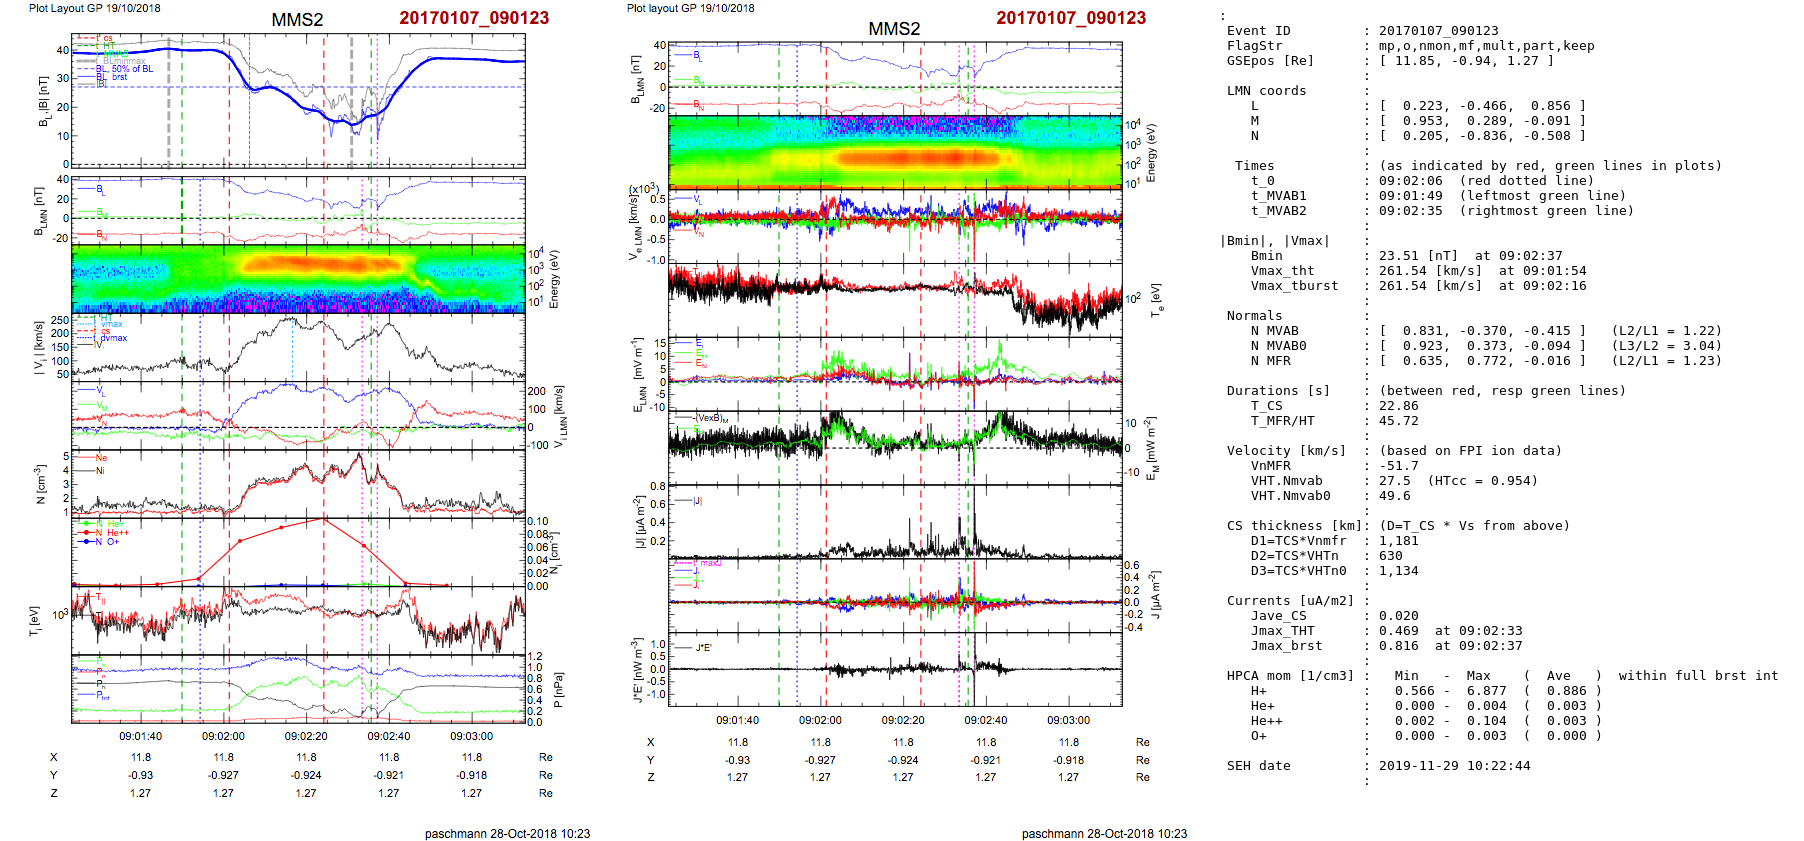Click the 'Event ID' label in the text panel
1804x841 pixels.
pos(1258,31)
